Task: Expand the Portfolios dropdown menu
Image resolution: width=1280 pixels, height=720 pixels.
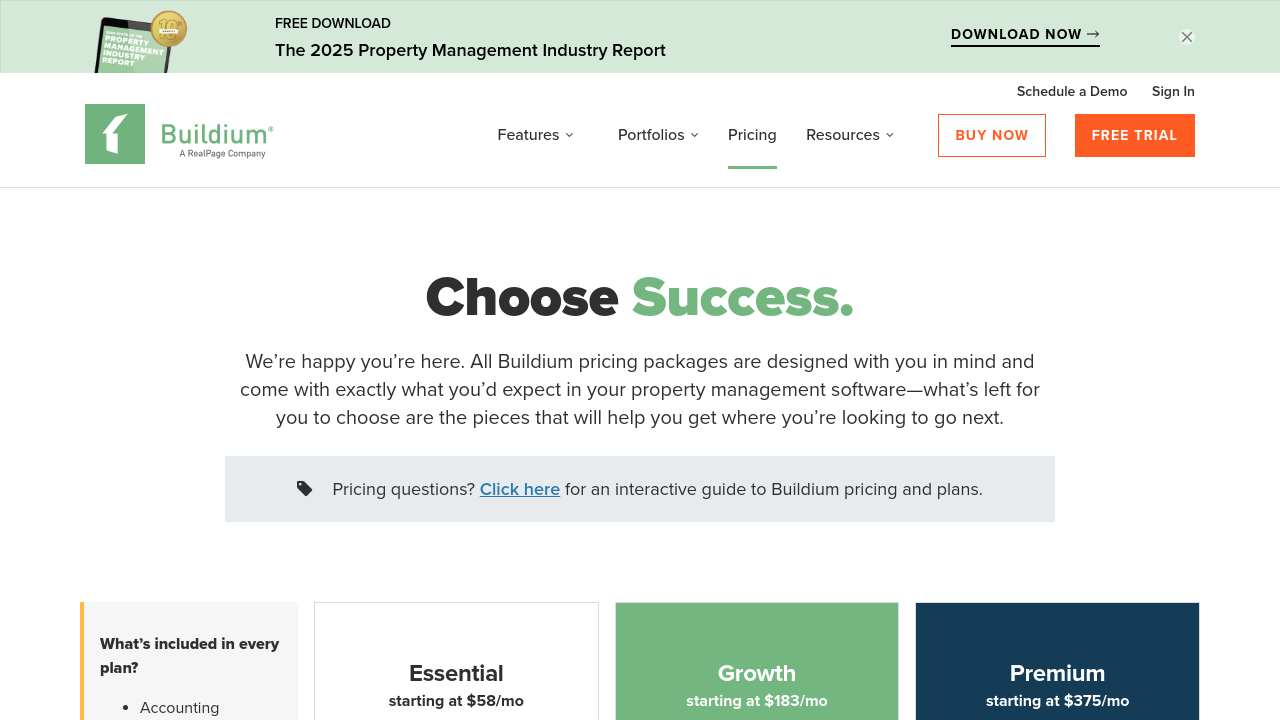Action: pyautogui.click(x=658, y=135)
